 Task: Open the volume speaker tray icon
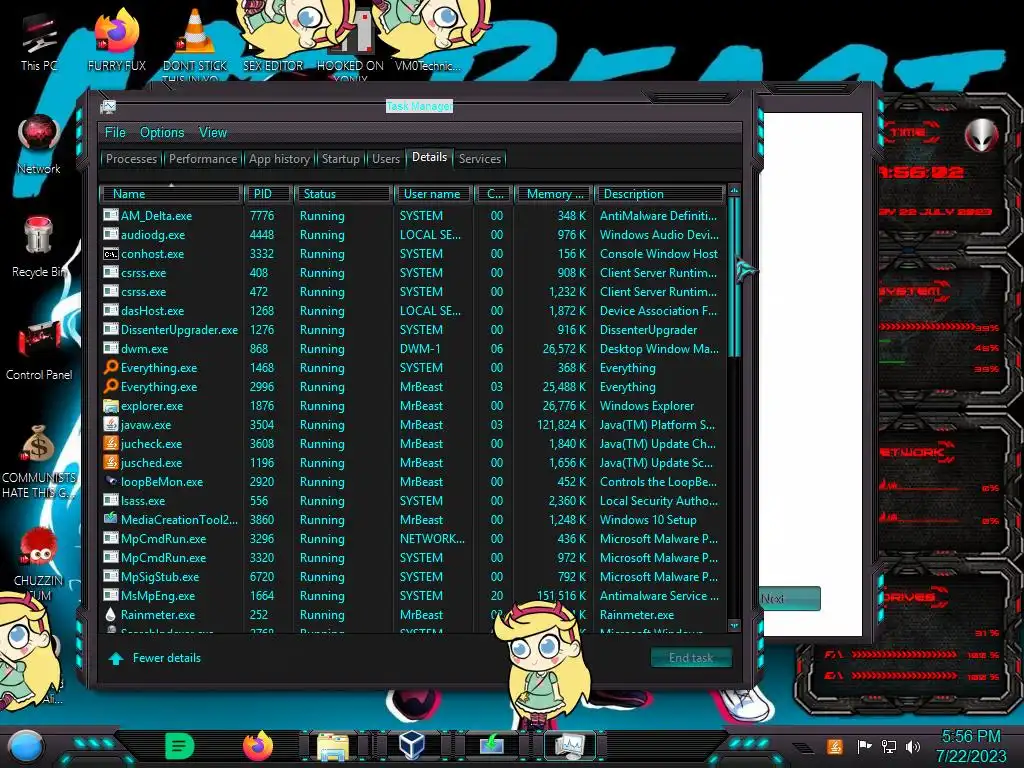click(x=913, y=746)
